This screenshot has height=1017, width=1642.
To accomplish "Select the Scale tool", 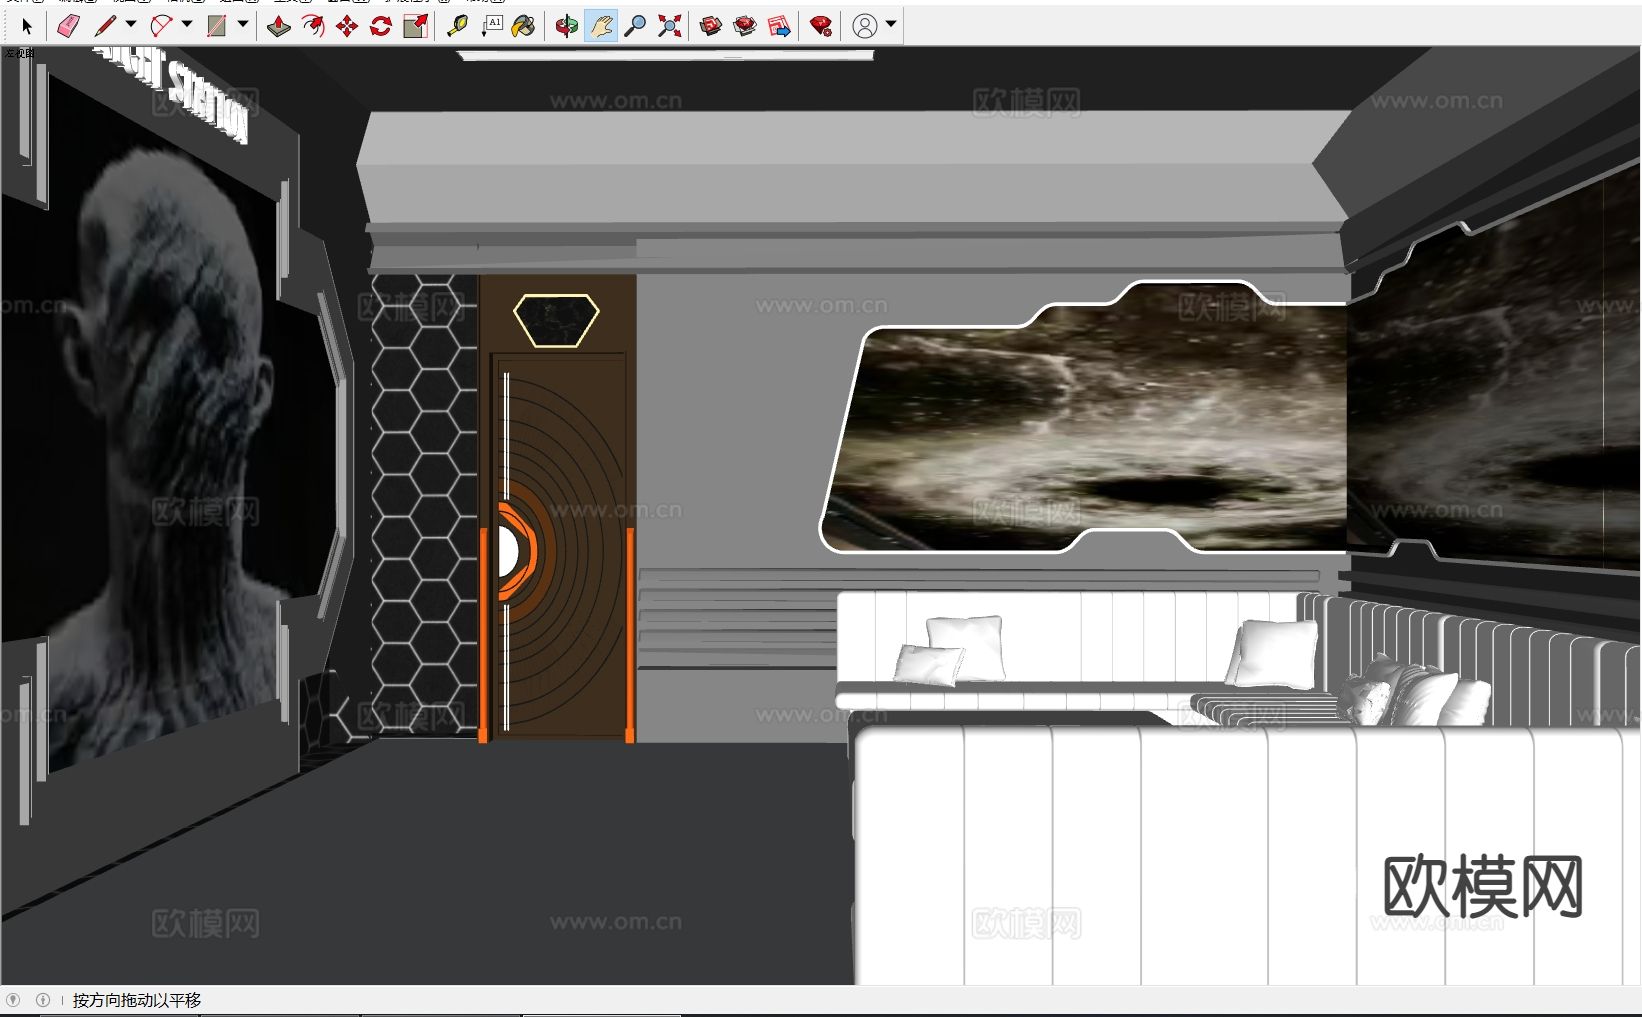I will point(415,26).
